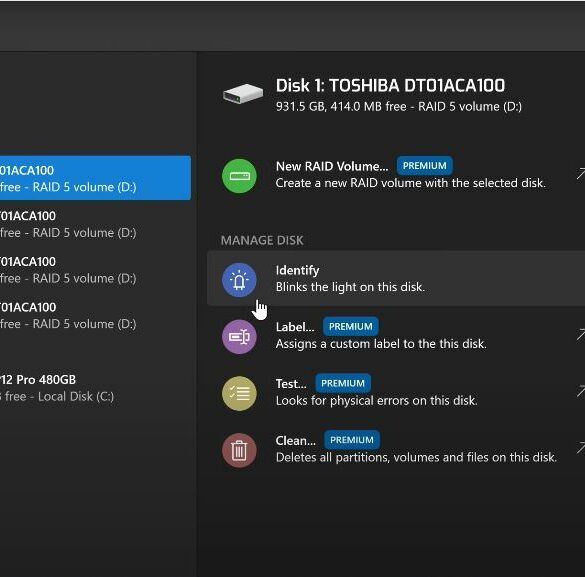Click the MANAGE DISK section header
The height and width of the screenshot is (577, 585).
262,240
